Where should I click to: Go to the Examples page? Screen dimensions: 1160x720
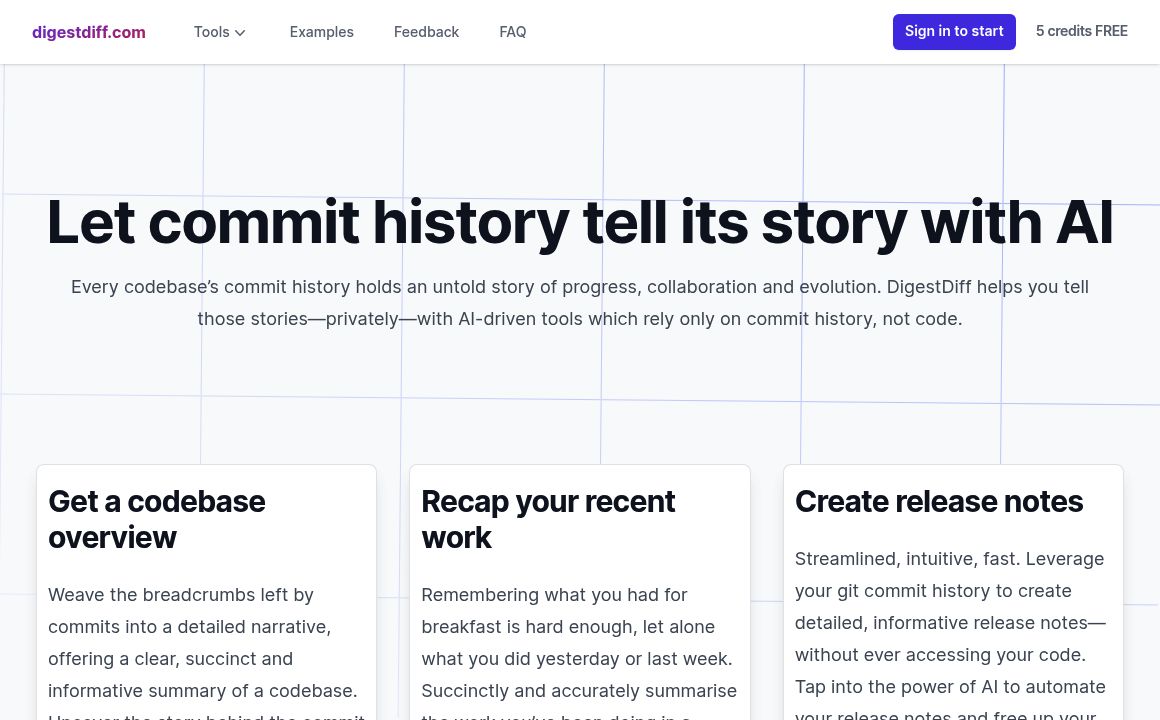(321, 32)
